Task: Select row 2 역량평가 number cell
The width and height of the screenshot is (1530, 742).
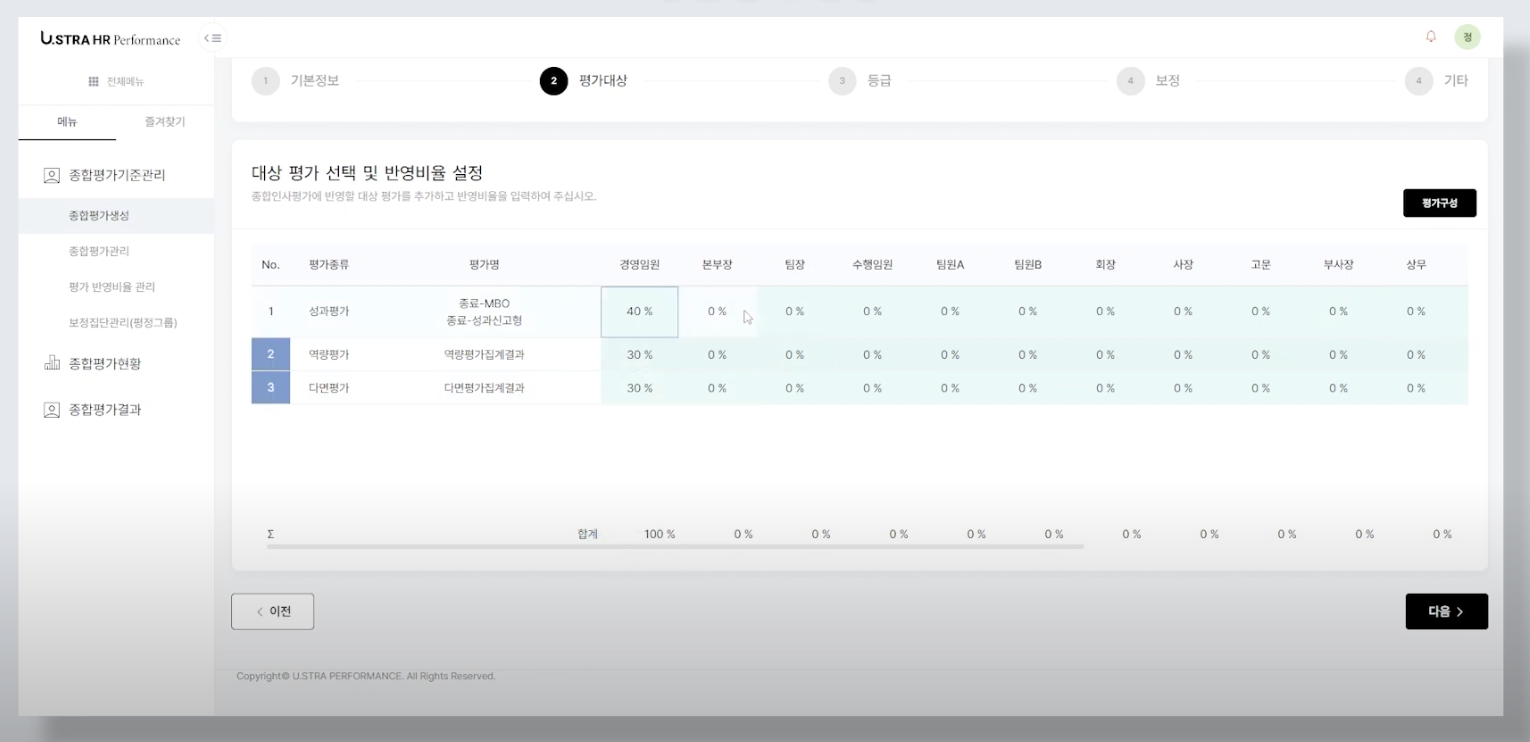Action: click(270, 355)
